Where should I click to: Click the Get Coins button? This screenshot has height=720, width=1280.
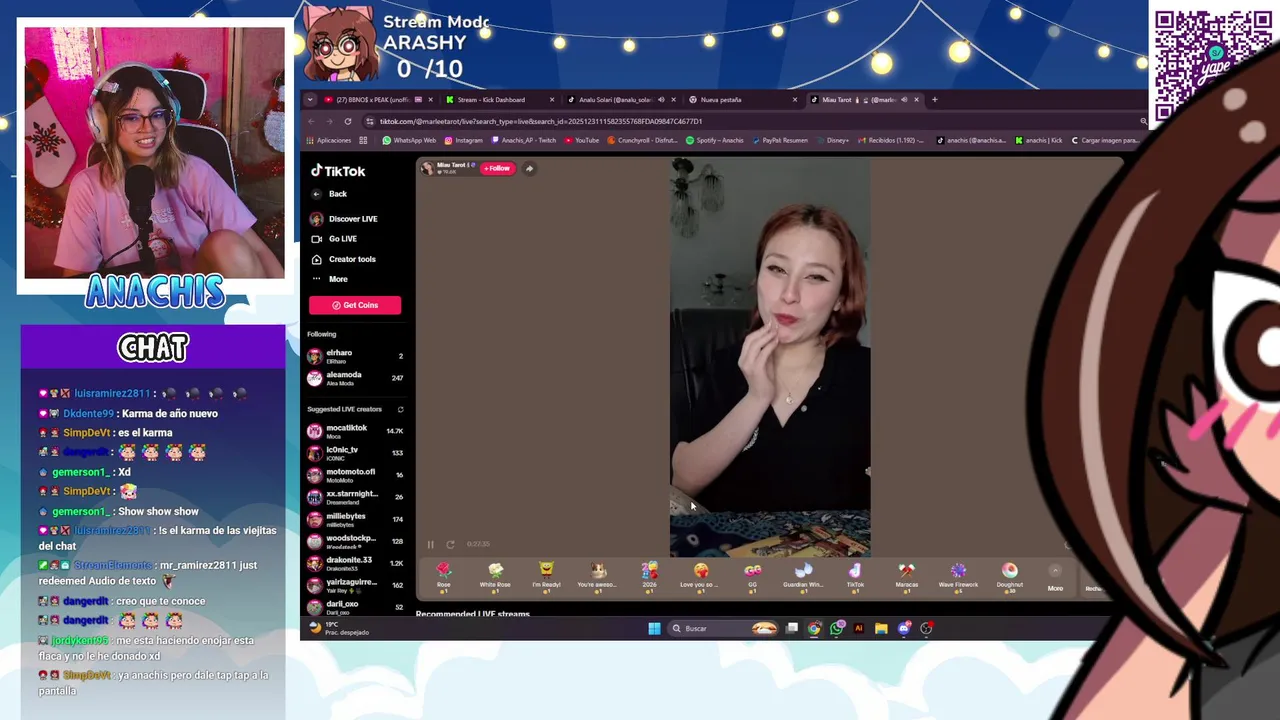click(355, 305)
